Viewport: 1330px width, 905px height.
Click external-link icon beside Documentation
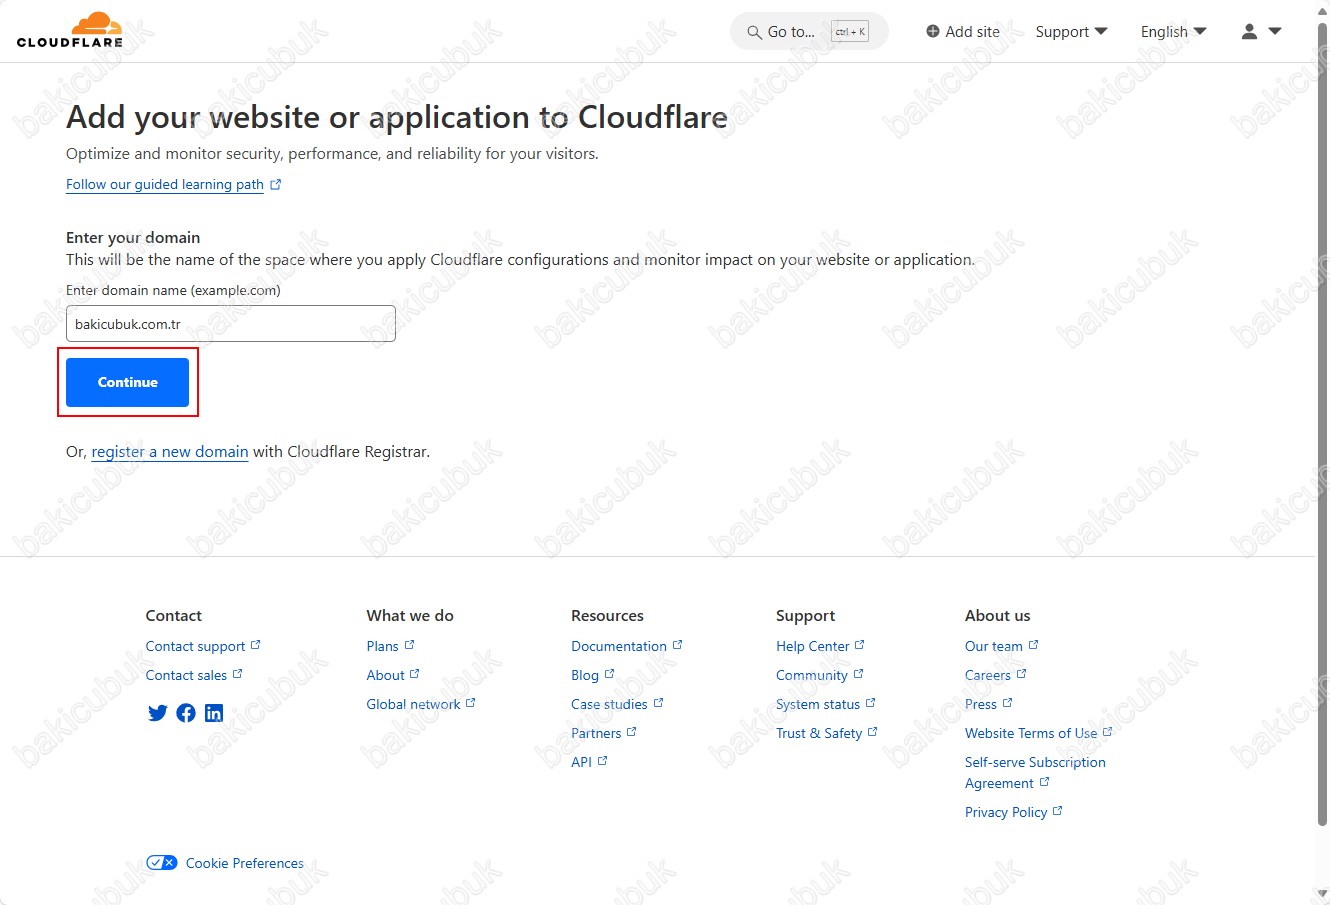(x=677, y=645)
